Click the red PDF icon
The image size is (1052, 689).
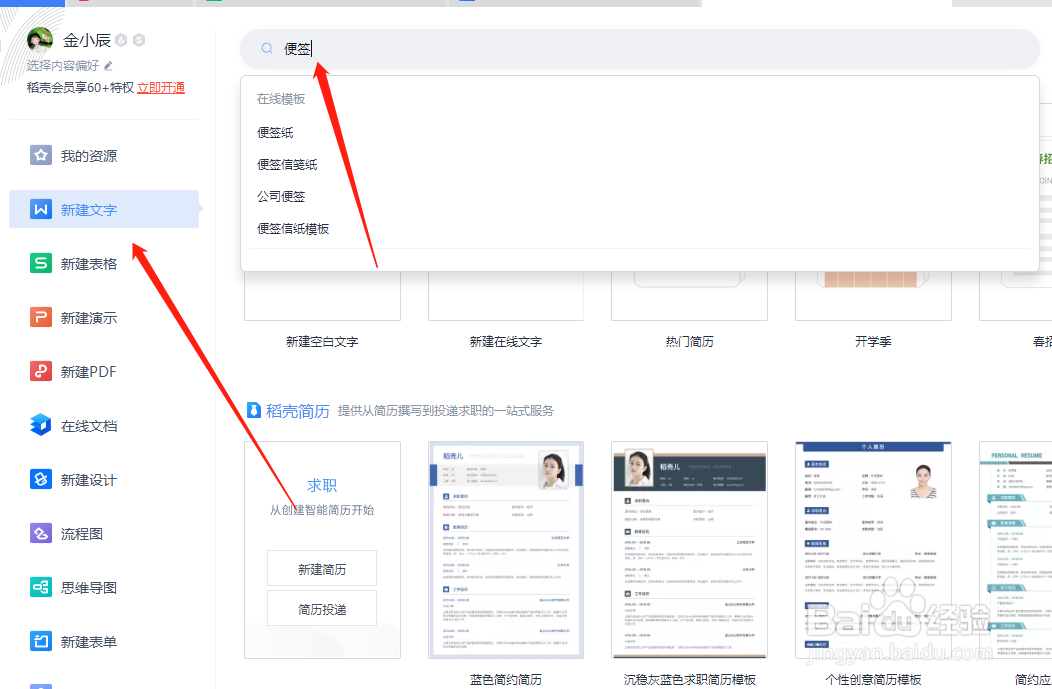41,371
